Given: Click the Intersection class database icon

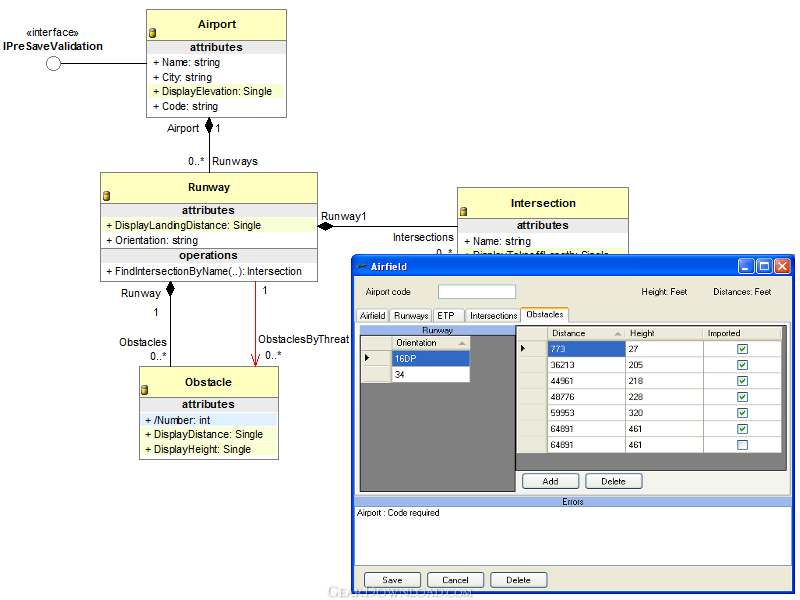Looking at the screenshot, I should [464, 211].
